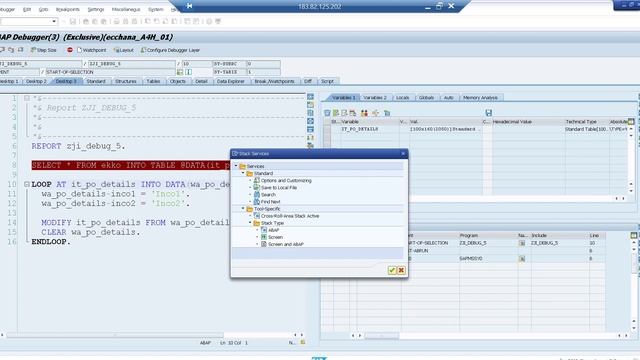The height and width of the screenshot is (360, 640).
Task: Click the START-OF-SELECTION event field
Action: tap(110, 72)
